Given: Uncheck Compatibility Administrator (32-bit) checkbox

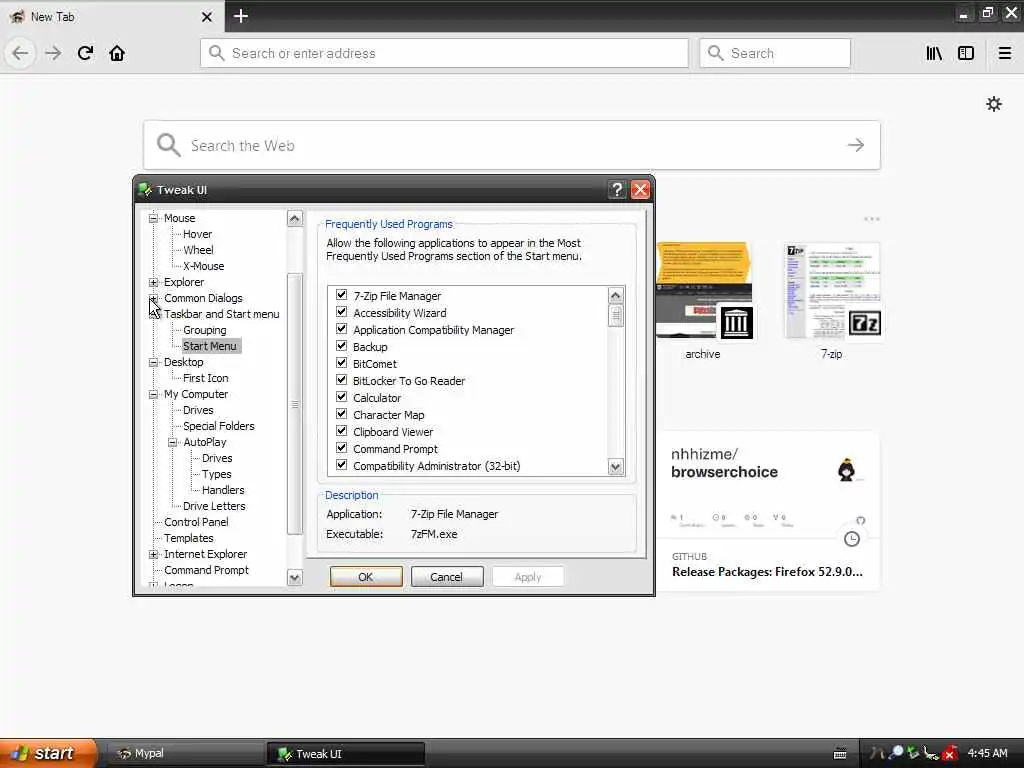Looking at the screenshot, I should pos(342,465).
